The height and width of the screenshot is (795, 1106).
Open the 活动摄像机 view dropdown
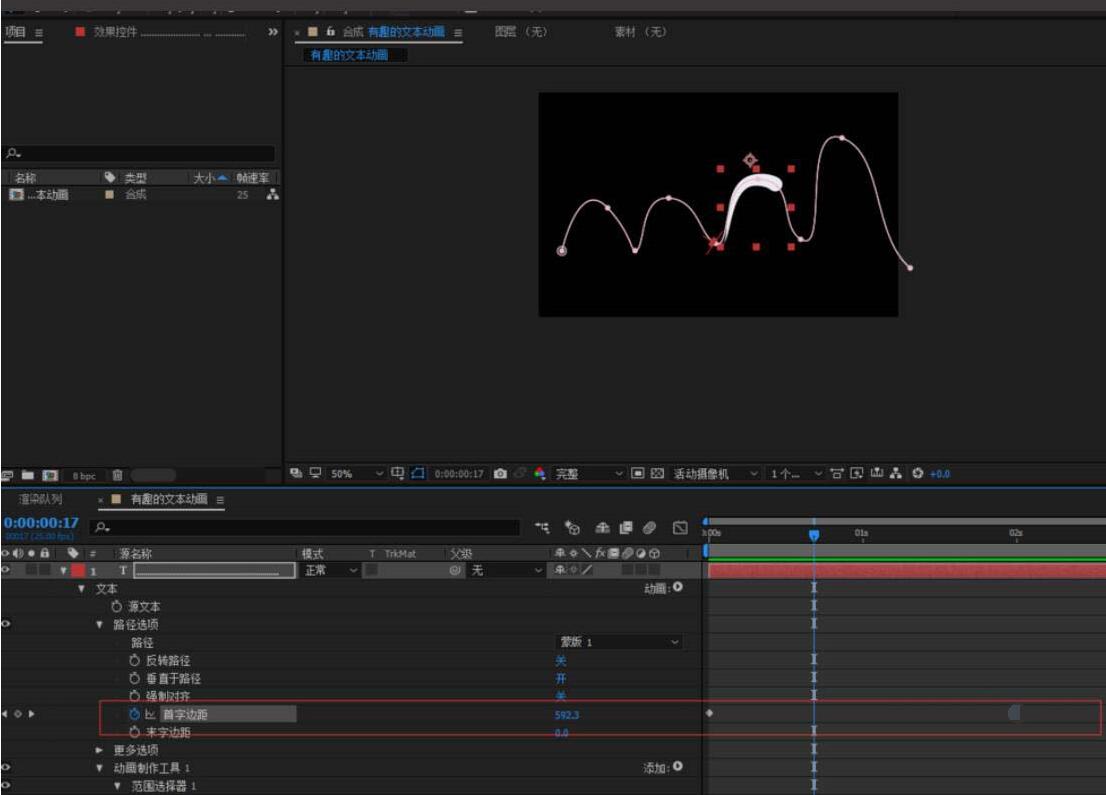[x=715, y=473]
